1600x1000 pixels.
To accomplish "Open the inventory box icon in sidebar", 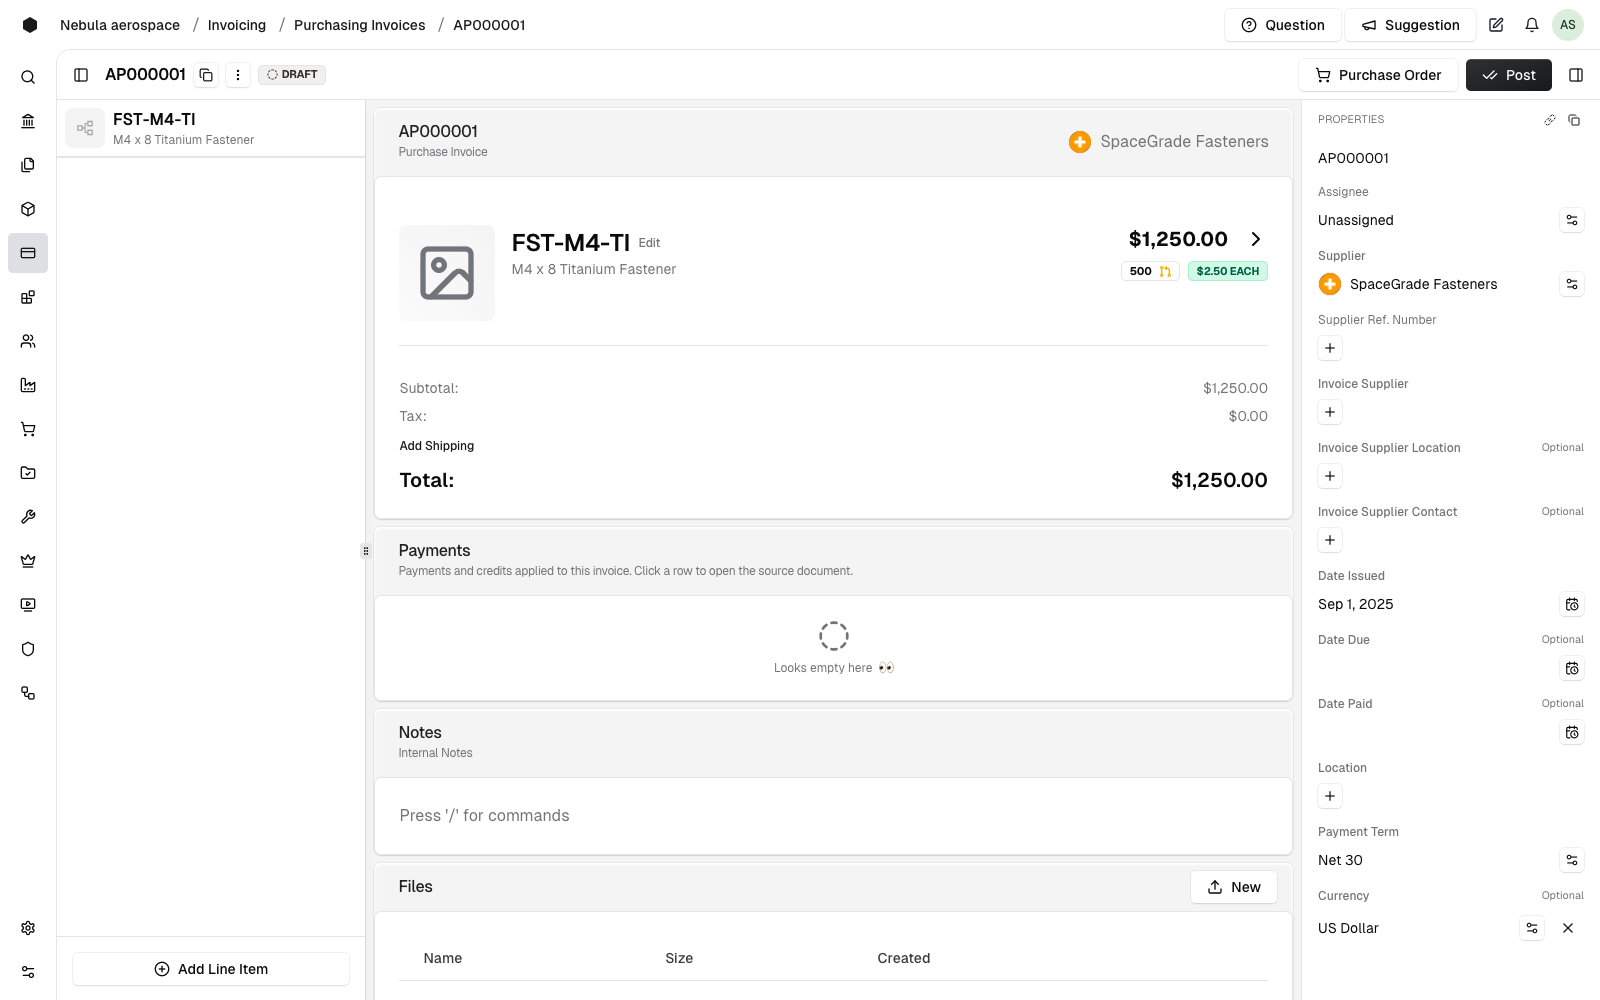I will [28, 209].
